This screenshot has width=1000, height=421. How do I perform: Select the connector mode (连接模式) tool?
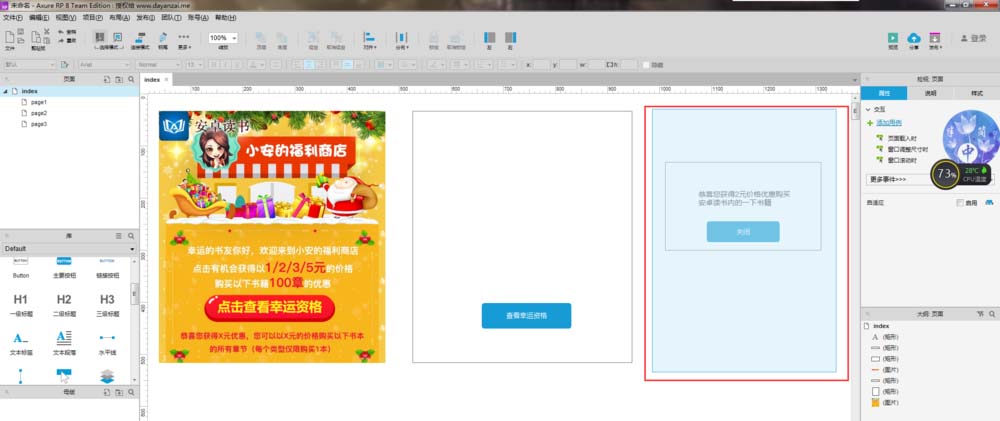pos(140,38)
